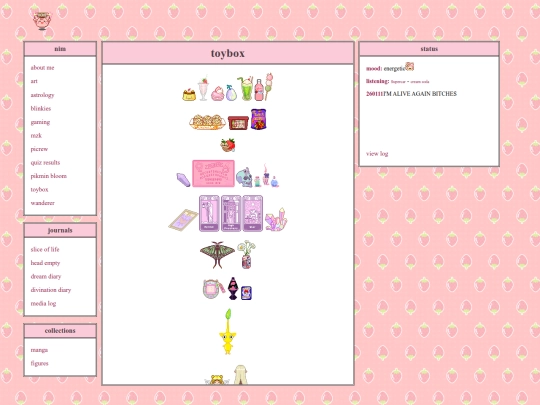Select the black and pink lava lamp
Viewport: 540px width, 405px height.
click(233, 288)
